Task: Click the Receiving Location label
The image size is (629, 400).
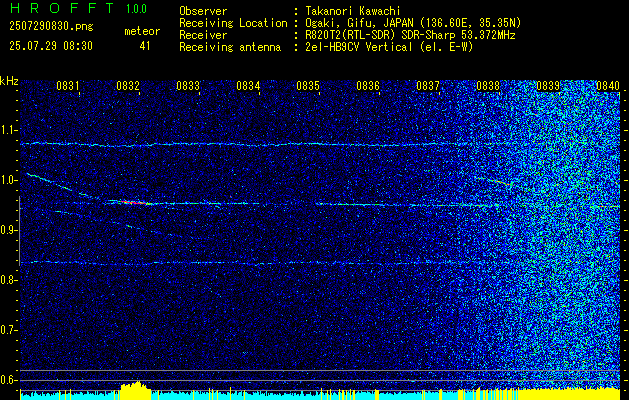Action: pyautogui.click(x=233, y=23)
